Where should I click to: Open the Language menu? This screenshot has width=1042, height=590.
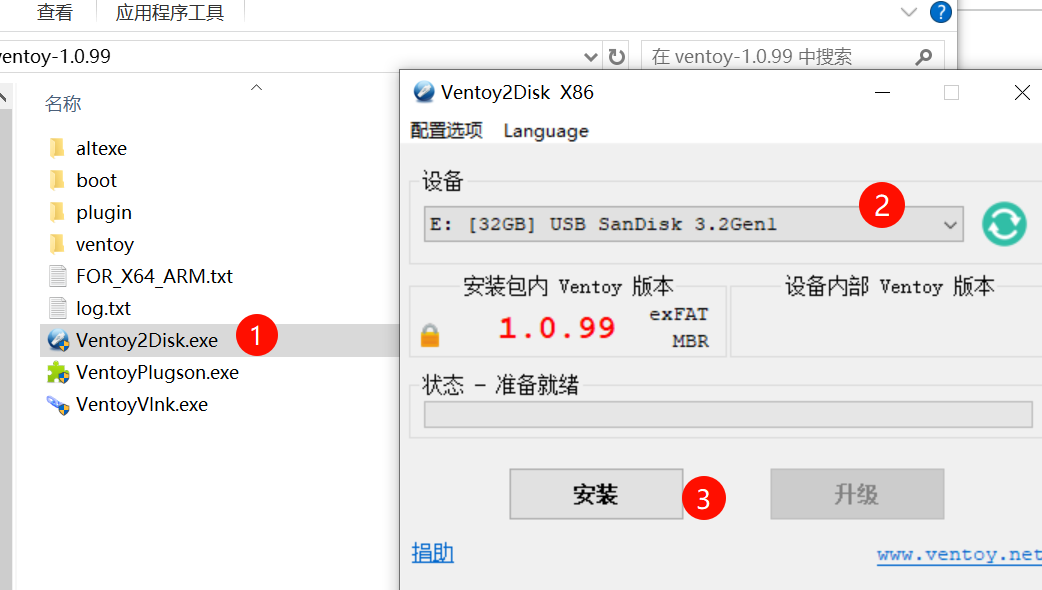546,131
